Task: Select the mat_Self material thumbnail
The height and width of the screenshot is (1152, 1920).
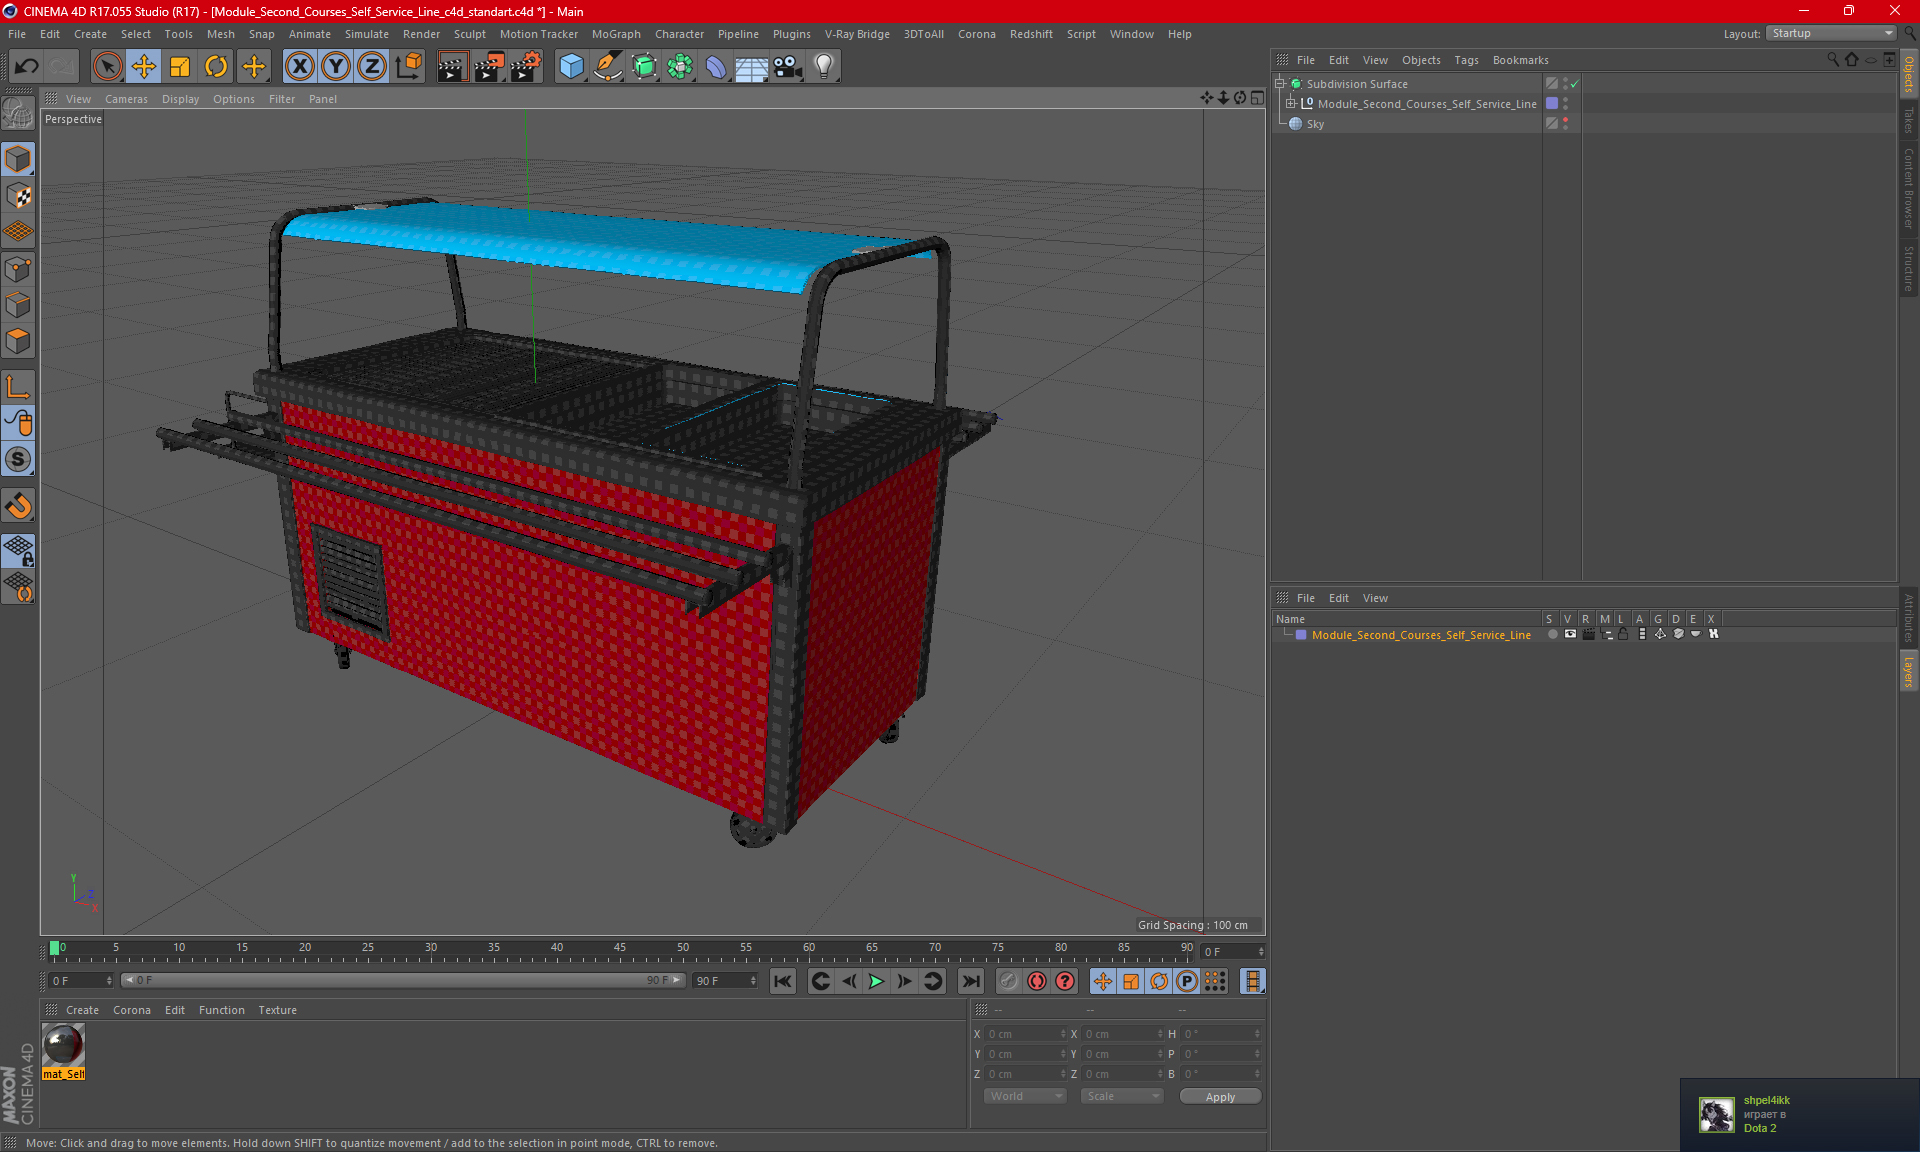Action: [63, 1046]
